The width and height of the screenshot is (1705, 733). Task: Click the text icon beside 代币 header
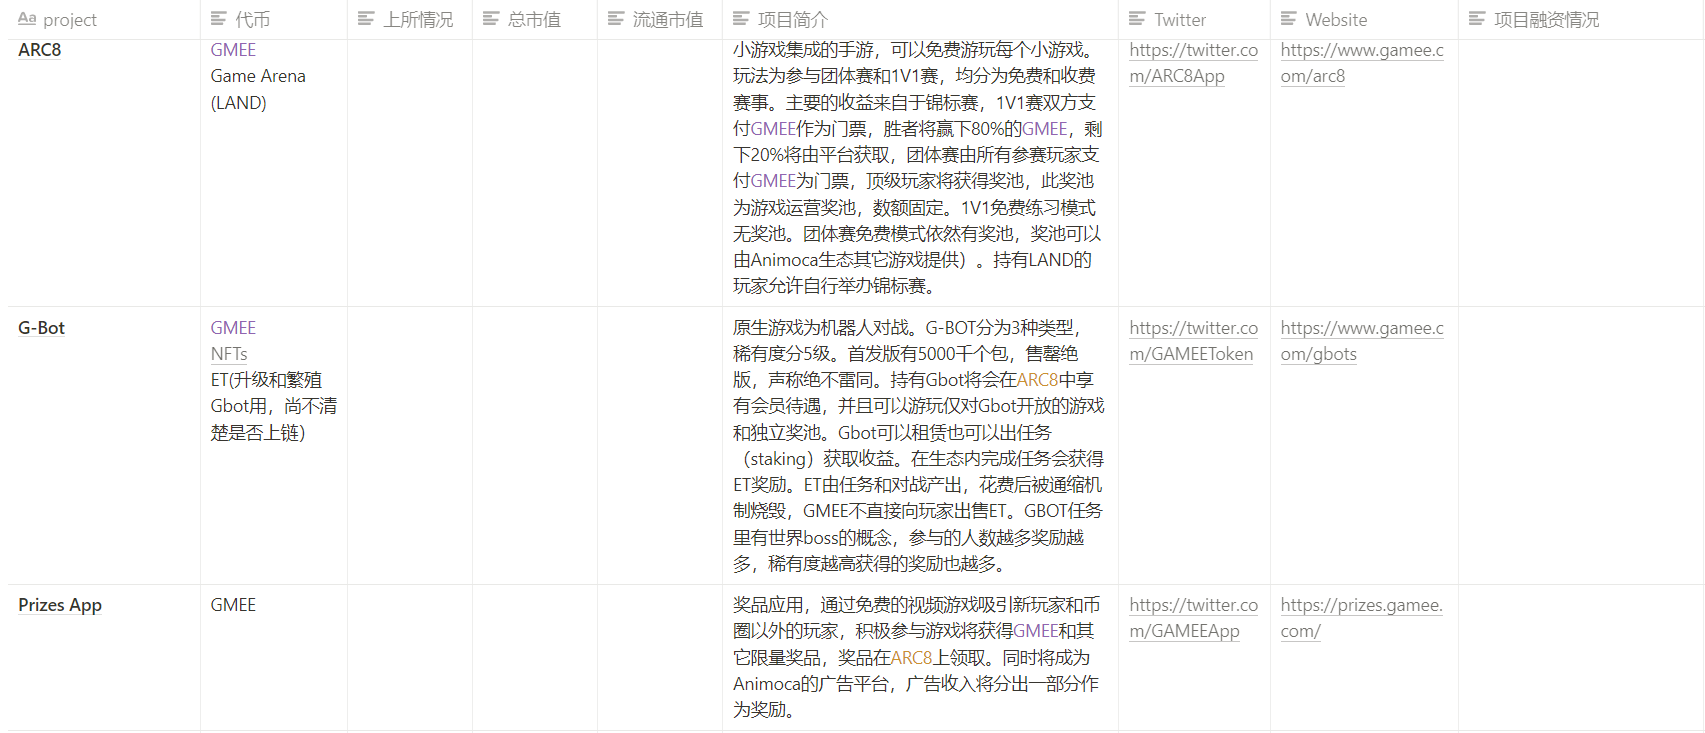218,19
